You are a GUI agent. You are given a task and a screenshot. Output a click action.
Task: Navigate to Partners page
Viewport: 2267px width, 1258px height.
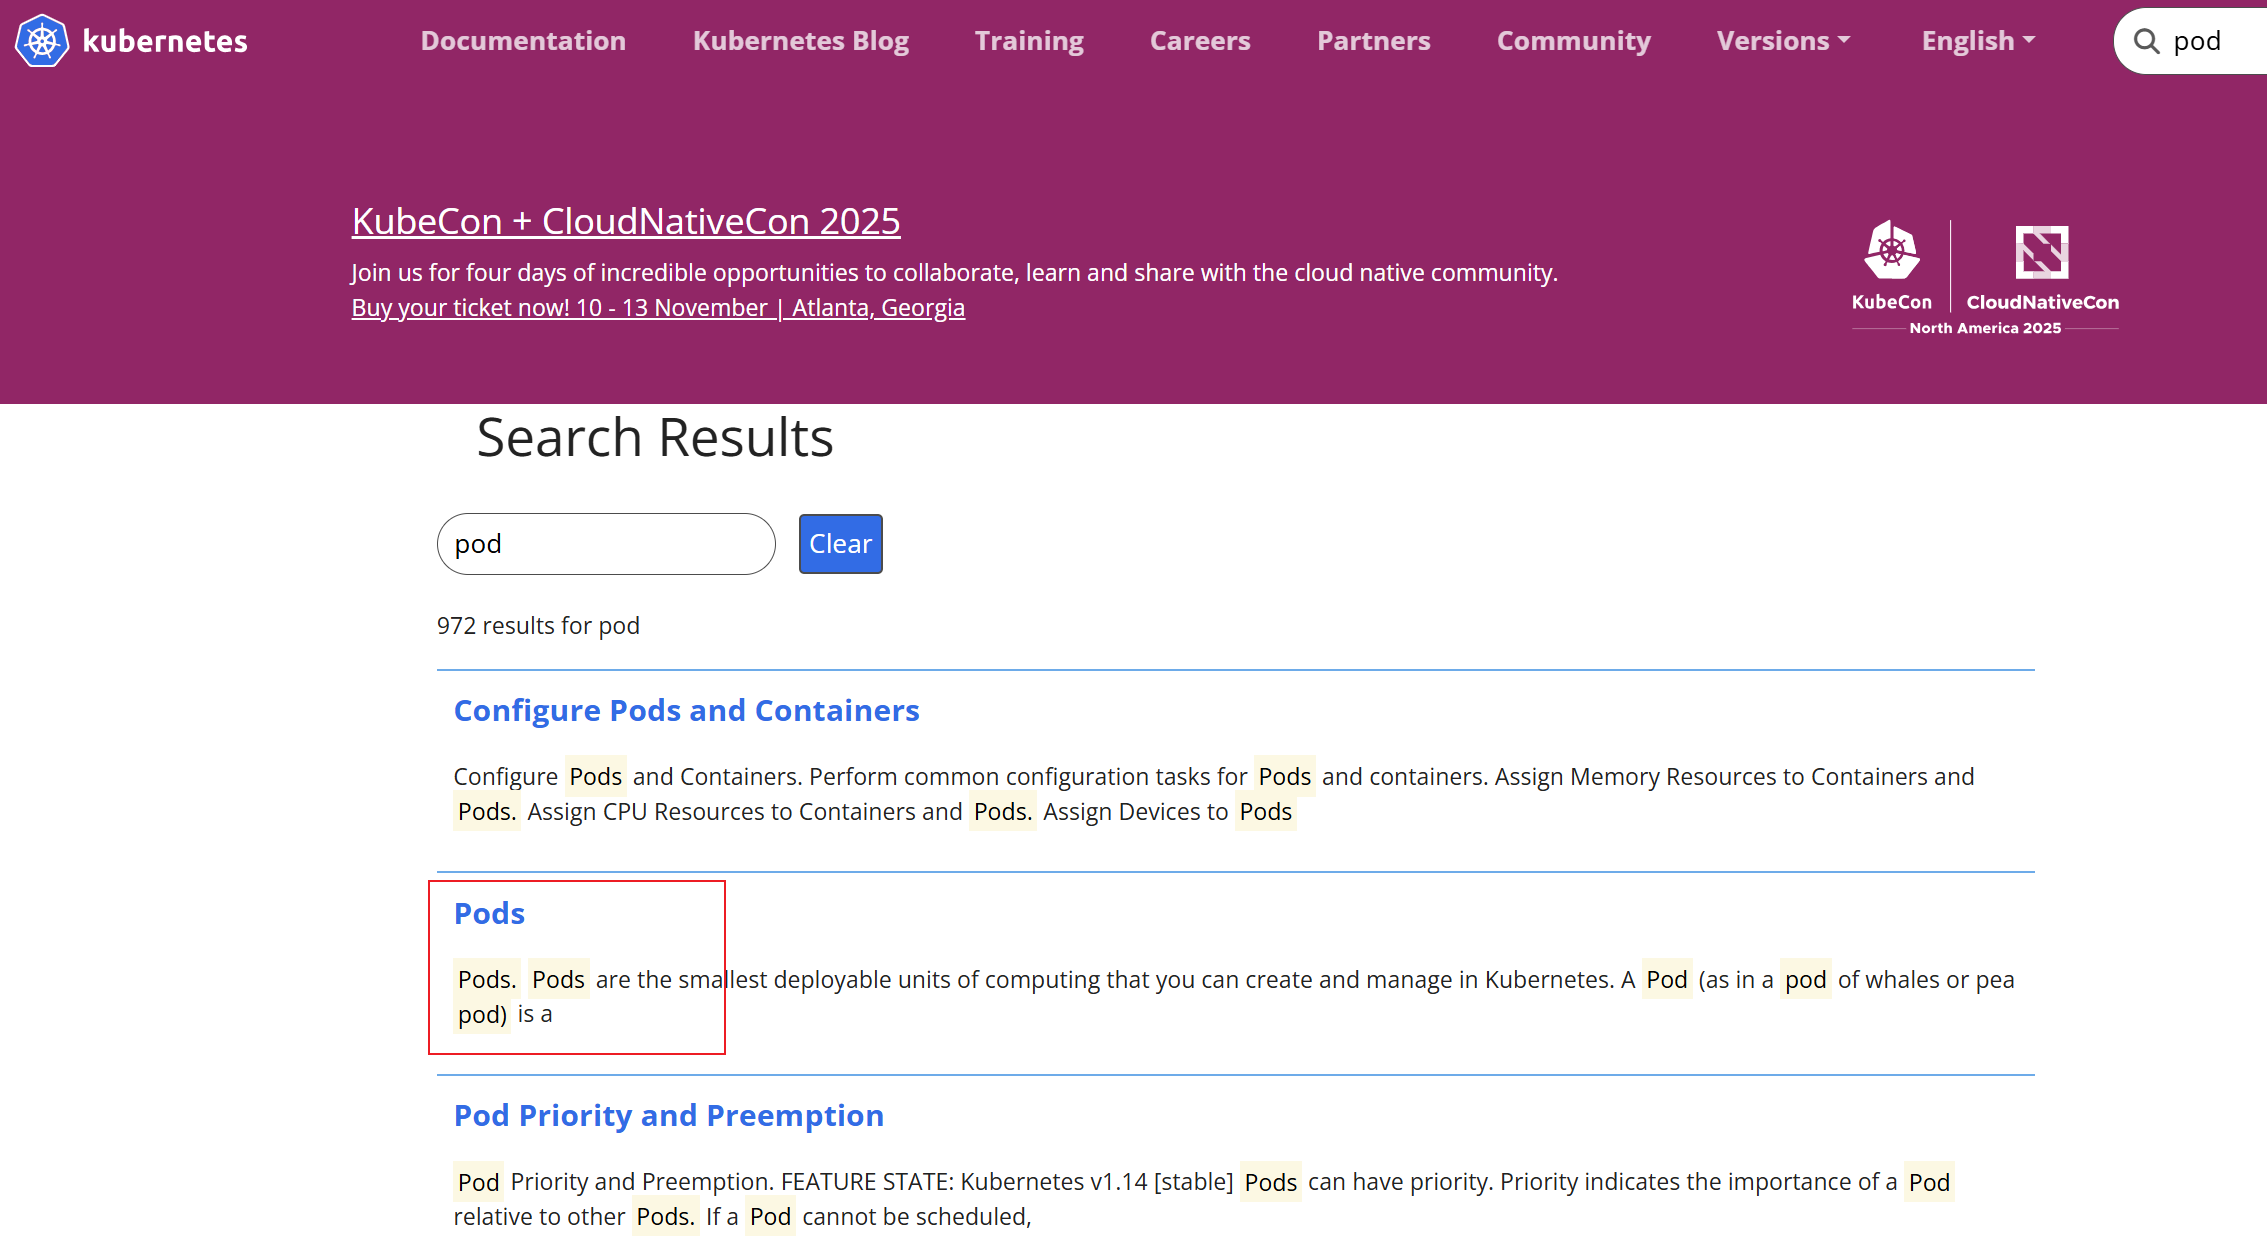point(1373,41)
